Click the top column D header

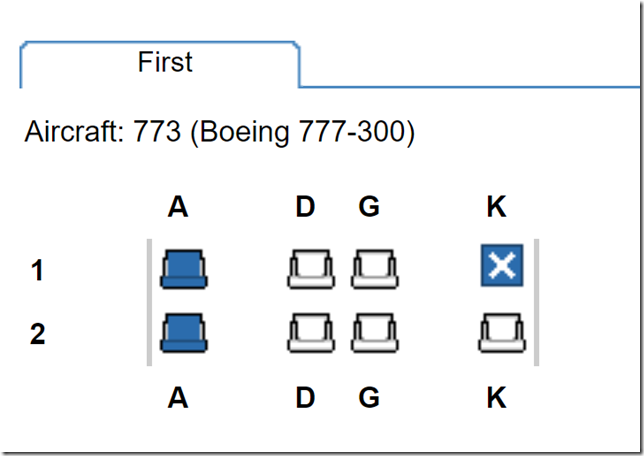tap(305, 207)
